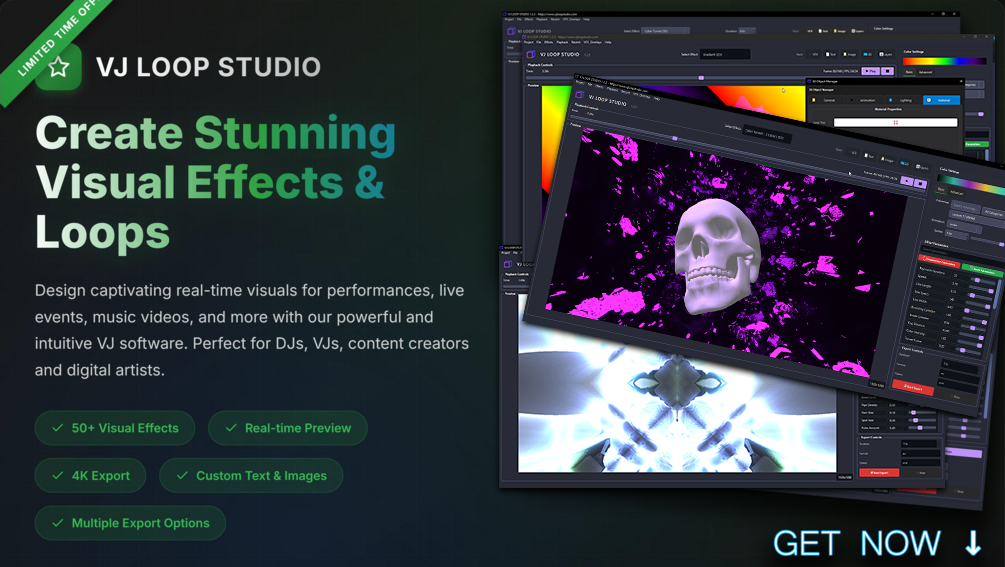This screenshot has width=1005, height=567.
Task: Open VFX_Overlays menu in Gradient window
Action: coord(592,42)
